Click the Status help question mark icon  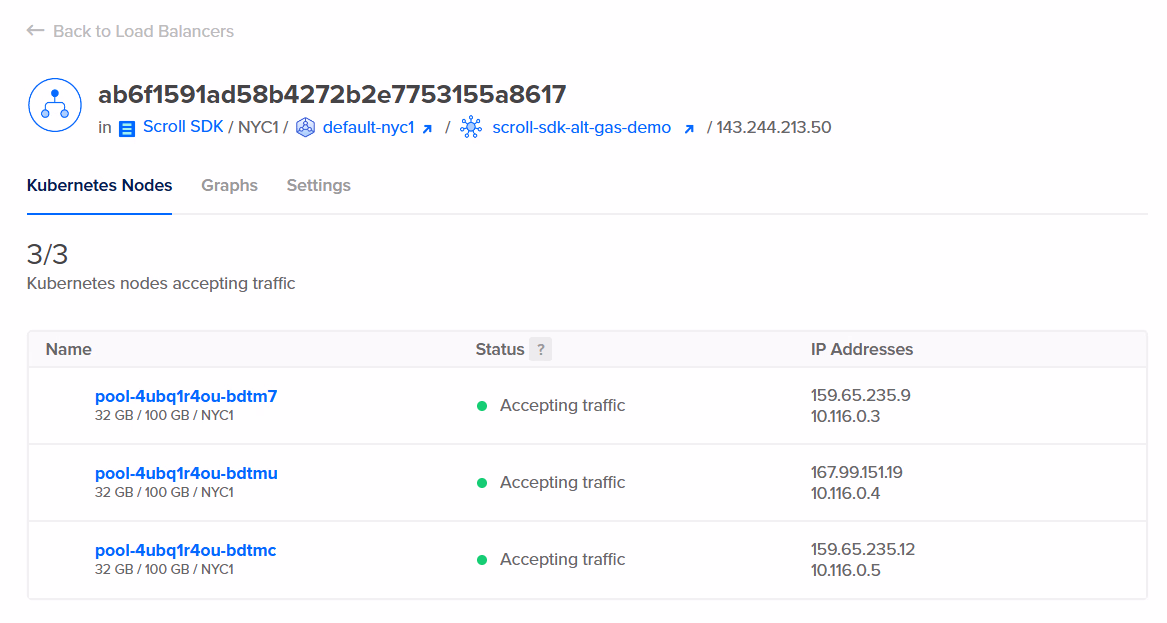(541, 349)
